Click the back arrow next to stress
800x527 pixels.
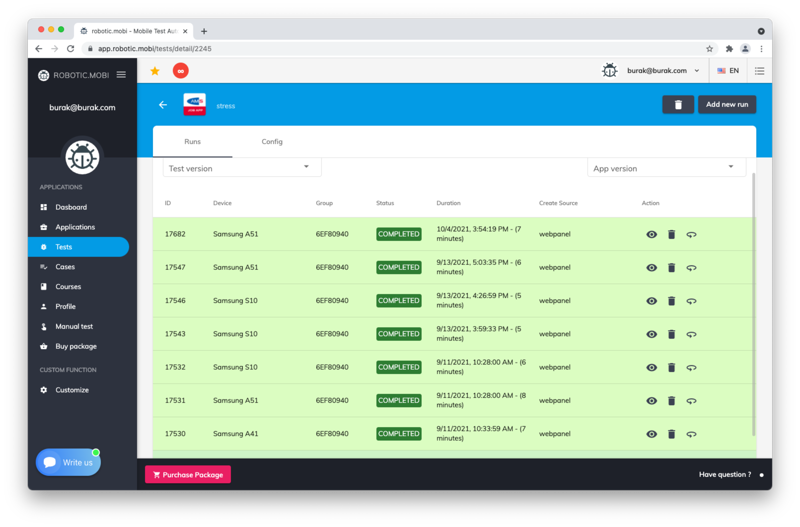point(163,105)
